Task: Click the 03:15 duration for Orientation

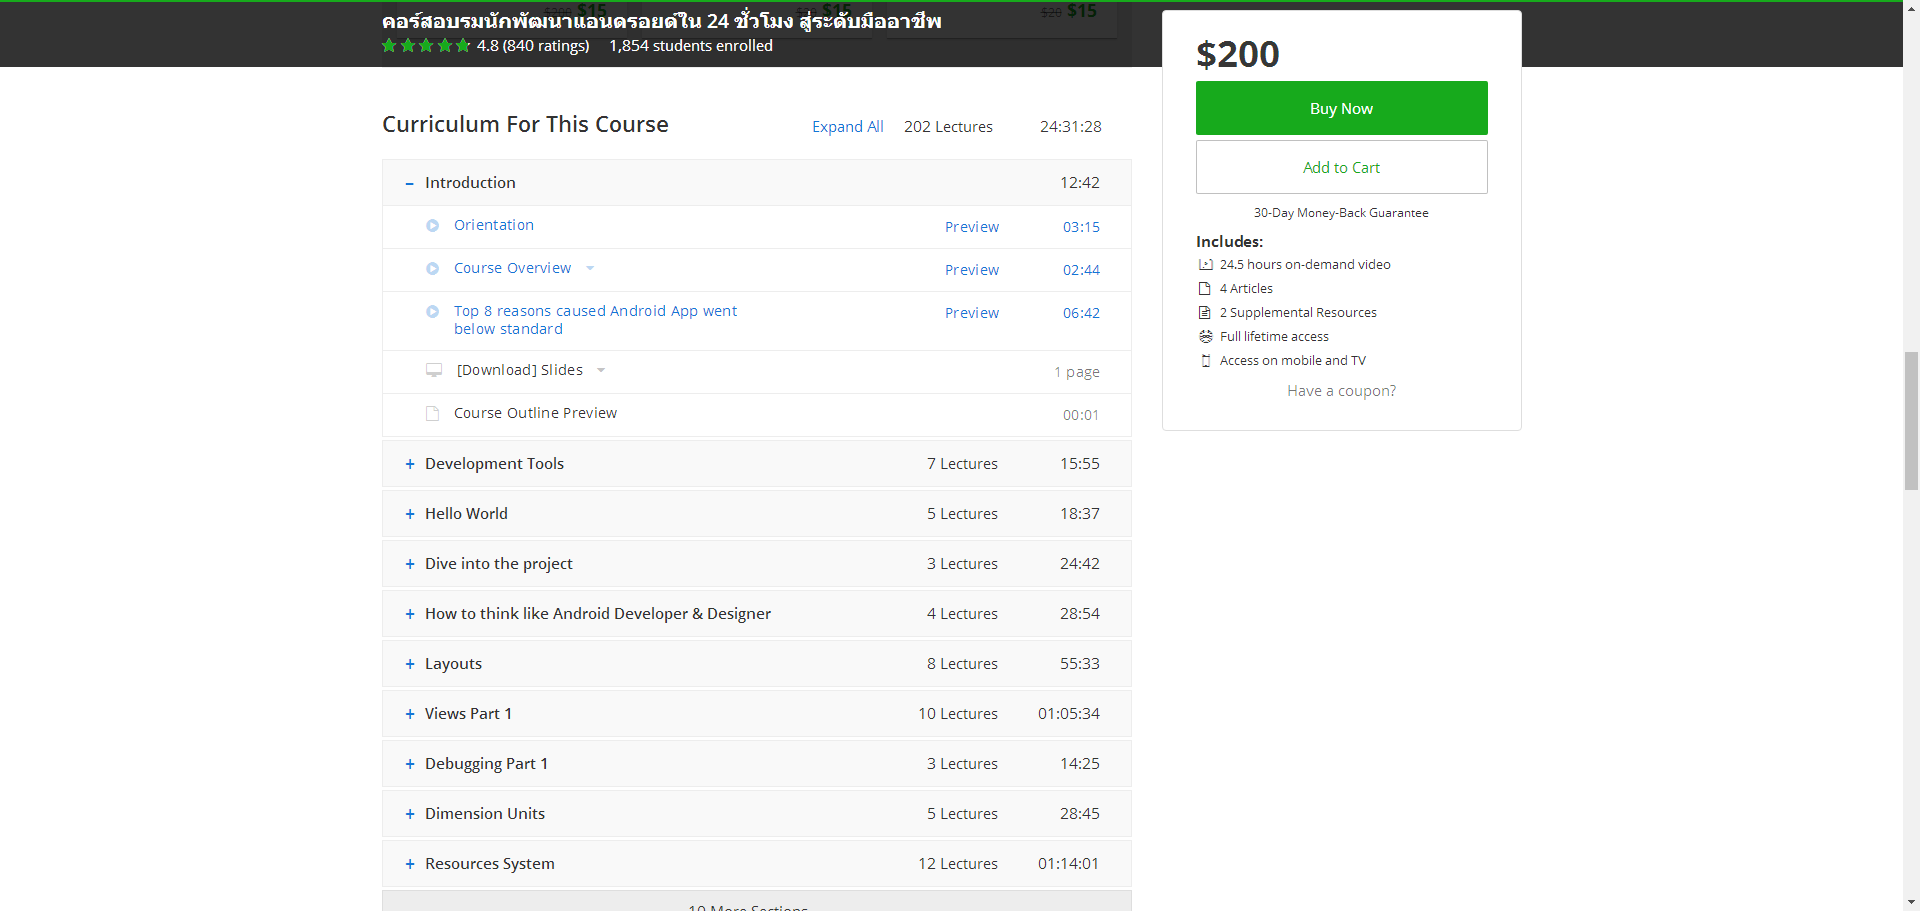Action: pos(1081,227)
